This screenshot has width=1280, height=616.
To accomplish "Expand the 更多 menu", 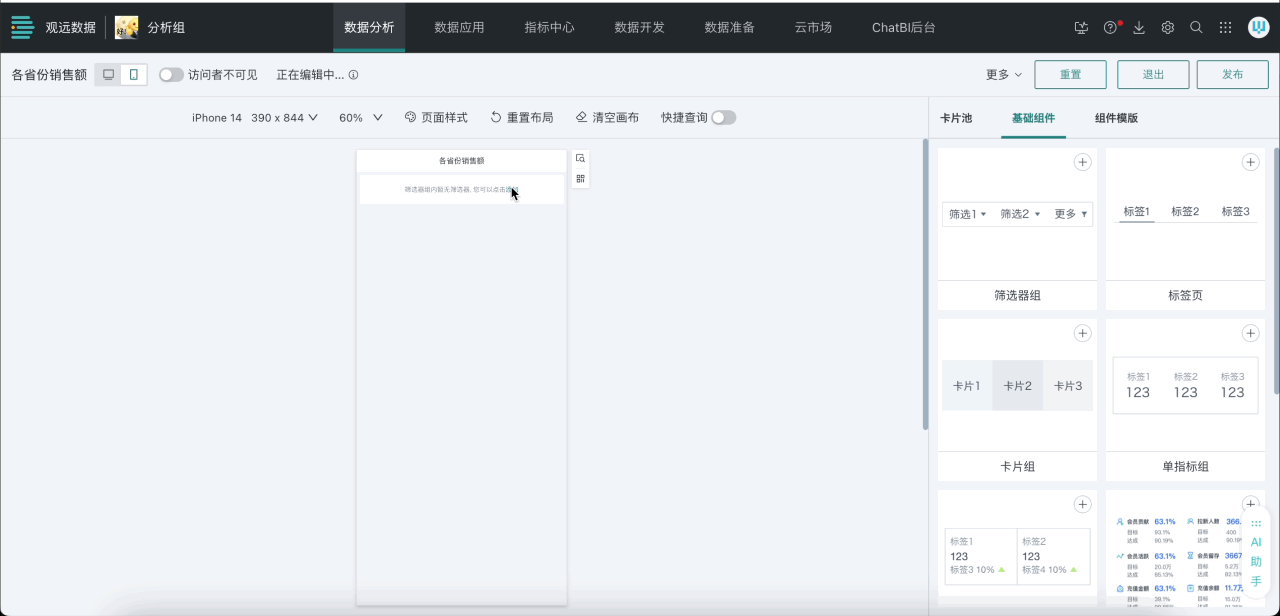I will [1004, 75].
